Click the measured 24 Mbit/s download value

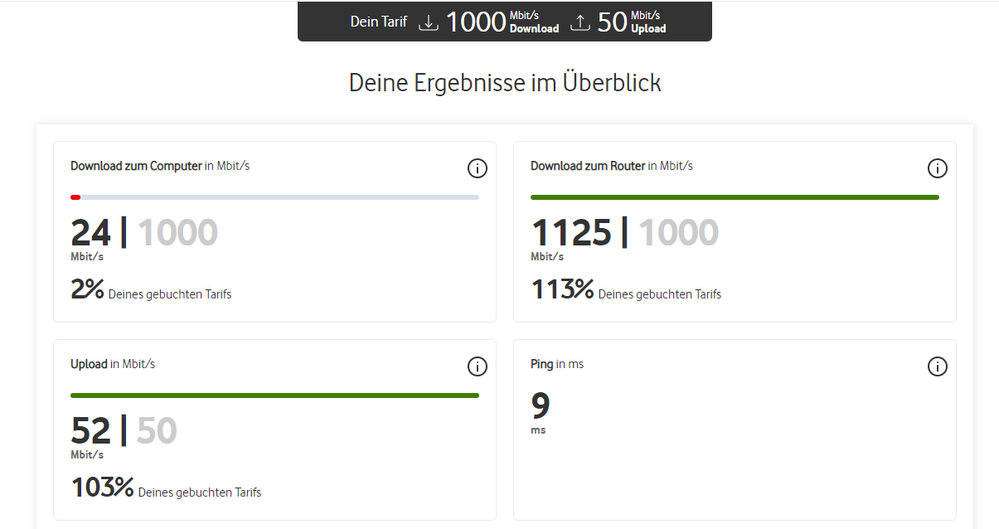pos(91,233)
